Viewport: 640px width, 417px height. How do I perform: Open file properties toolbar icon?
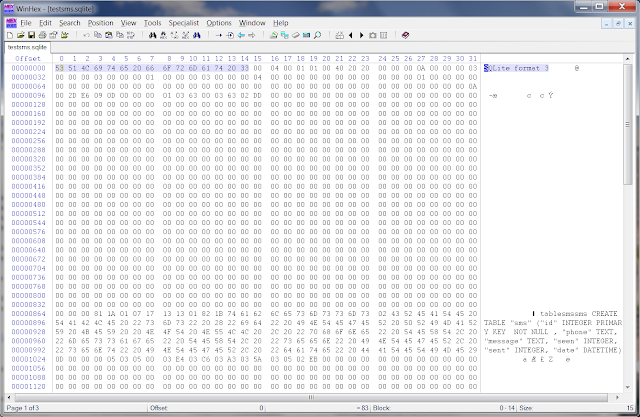53,35
